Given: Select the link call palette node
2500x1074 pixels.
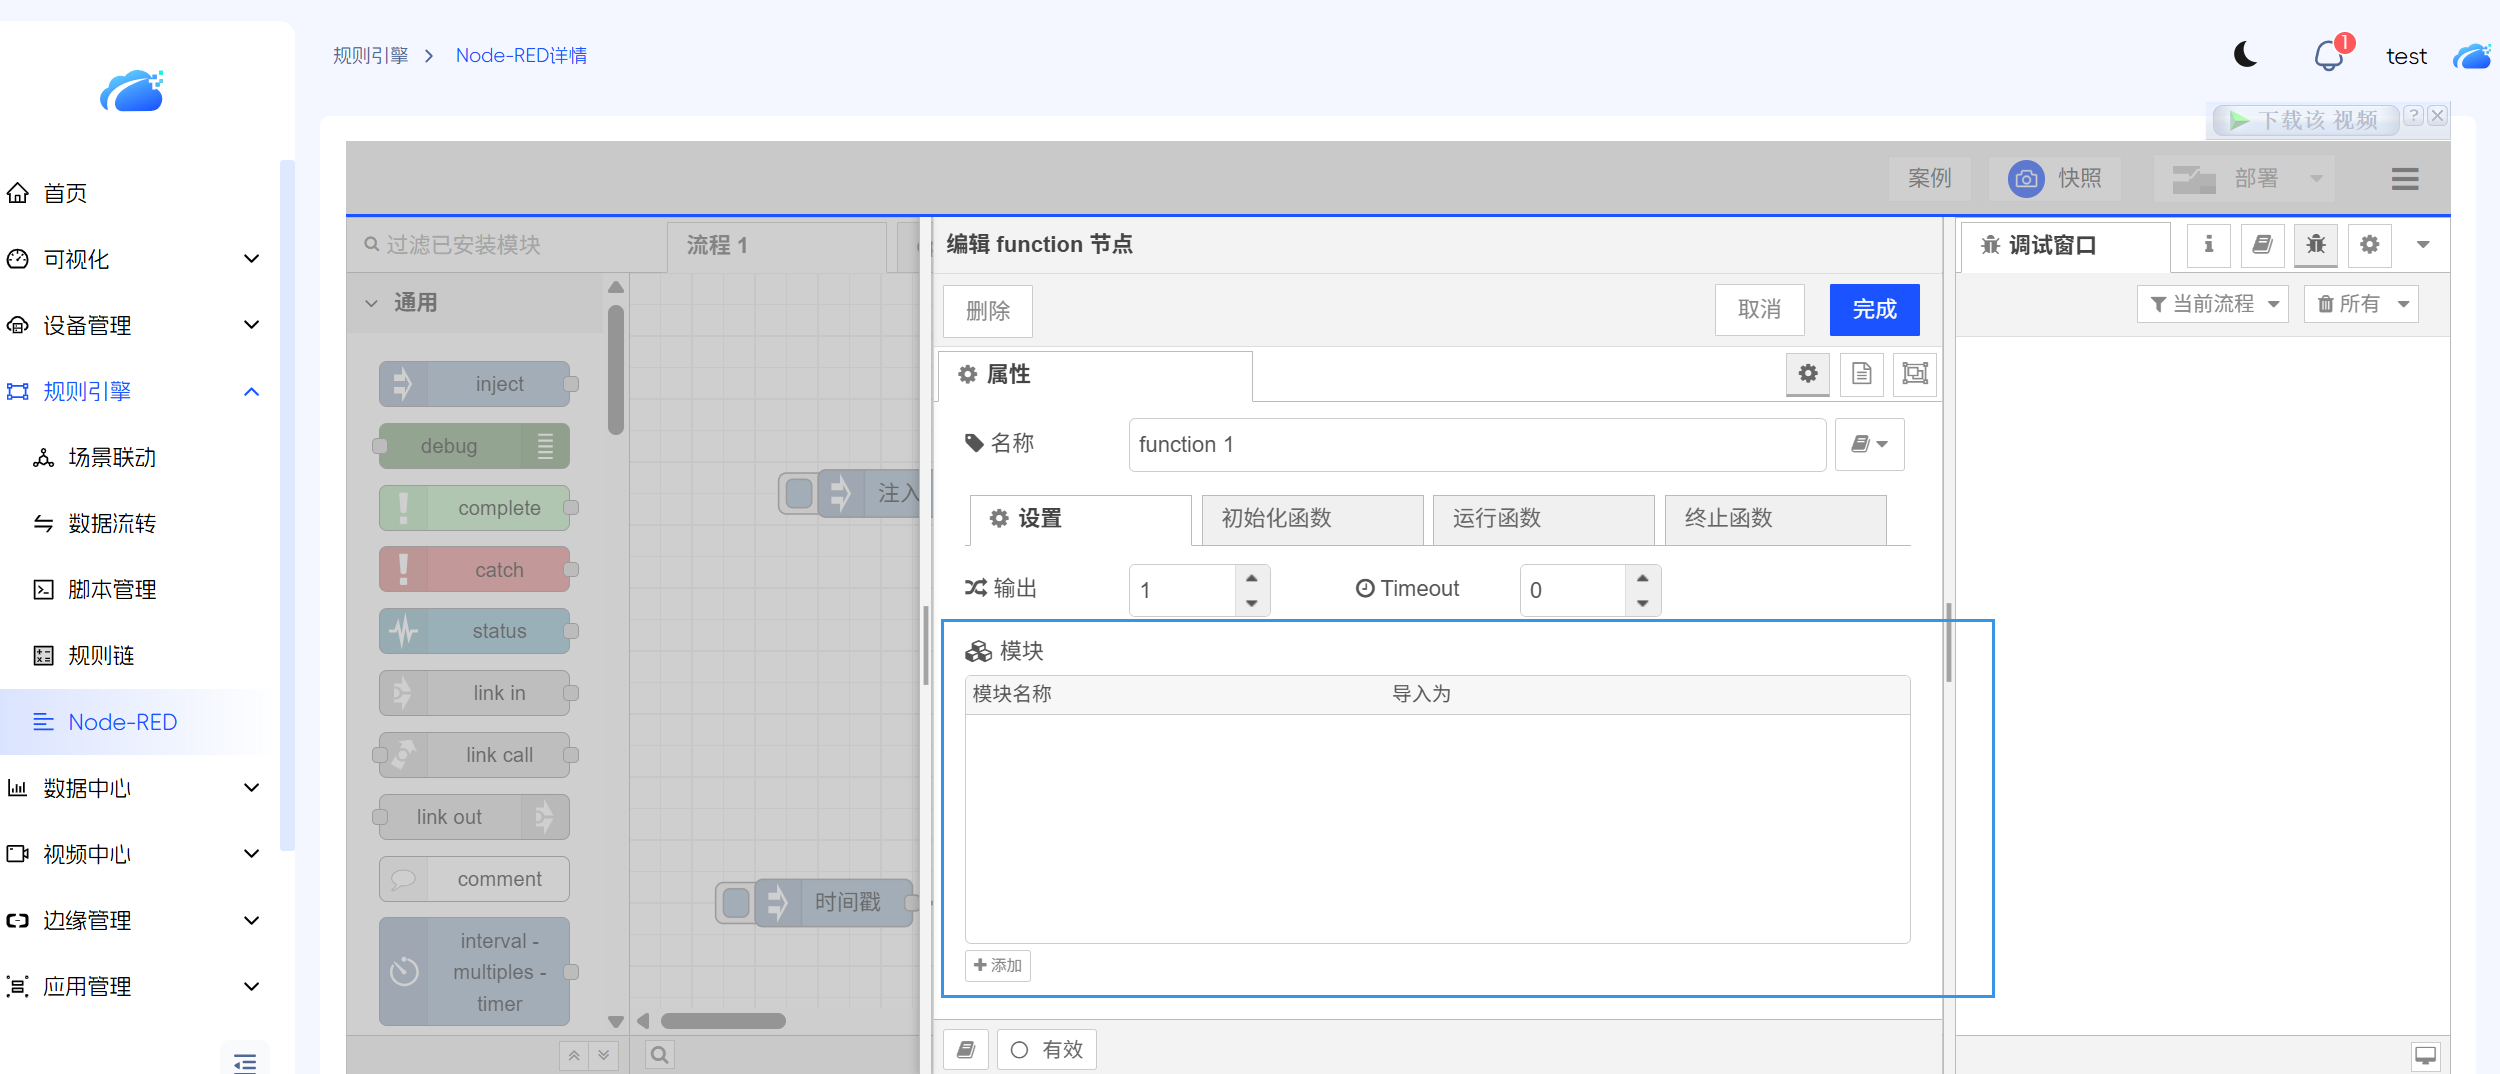Looking at the screenshot, I should point(475,755).
